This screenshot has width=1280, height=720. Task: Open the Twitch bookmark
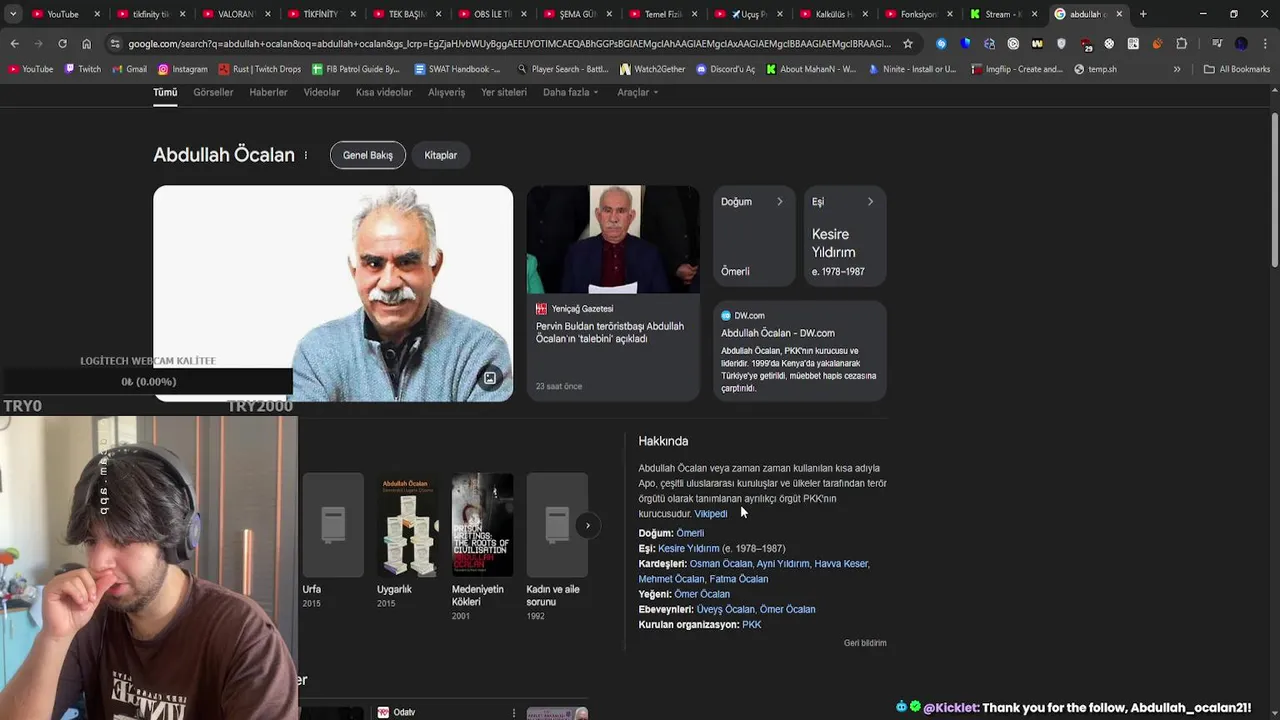[x=82, y=69]
